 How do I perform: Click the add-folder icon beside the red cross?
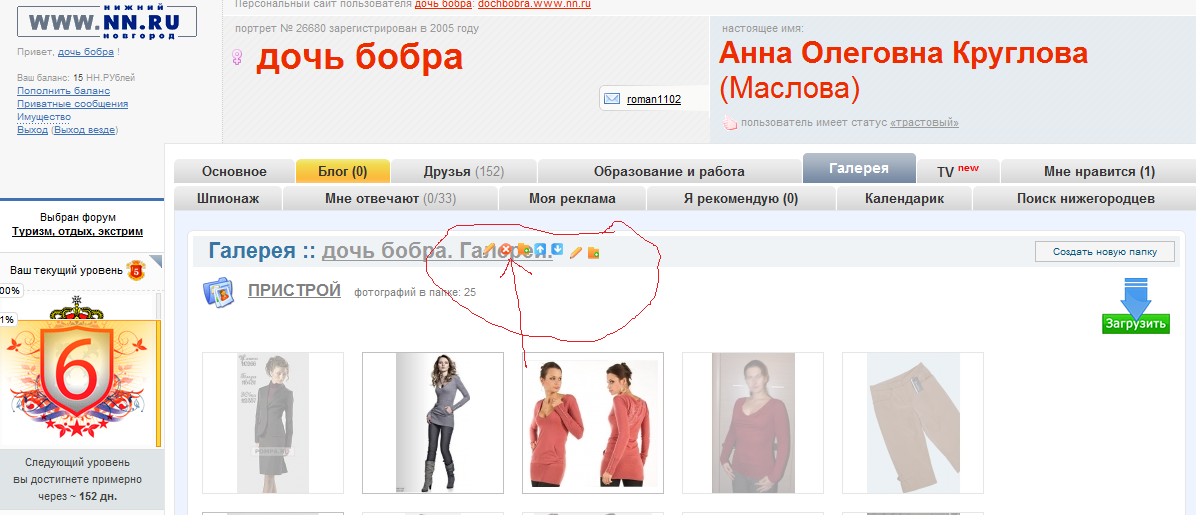523,249
